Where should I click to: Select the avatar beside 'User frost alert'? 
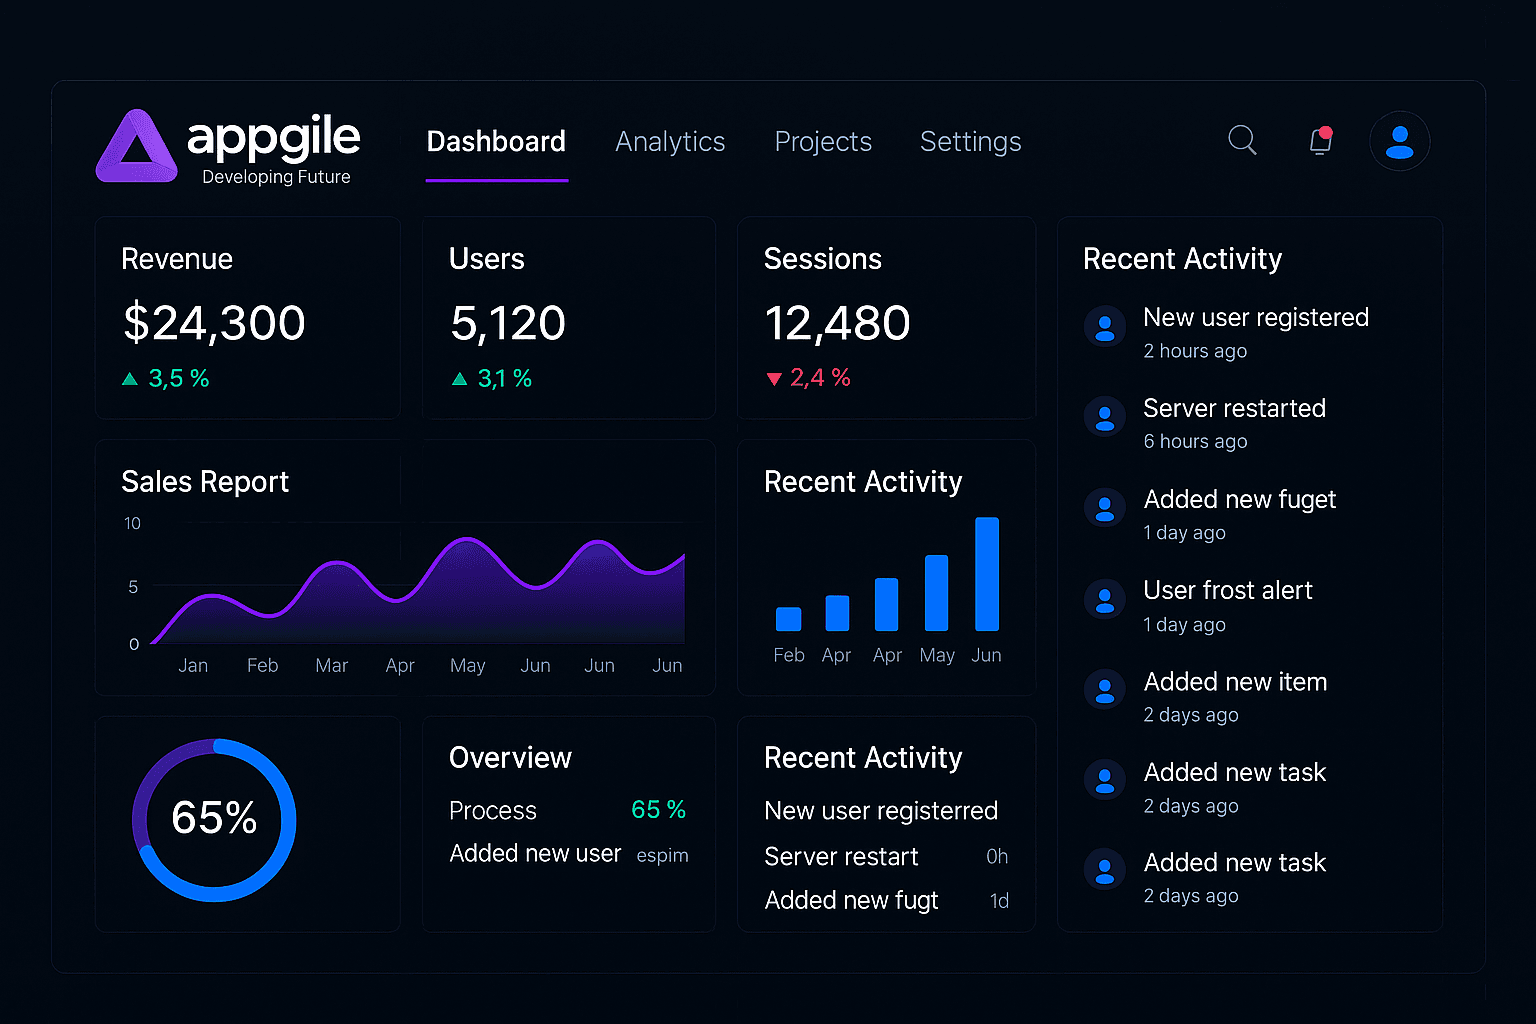(x=1104, y=599)
